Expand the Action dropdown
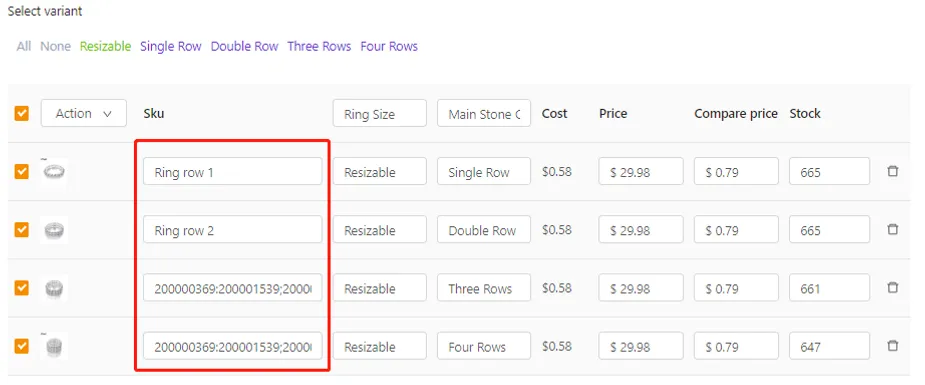 coord(84,113)
